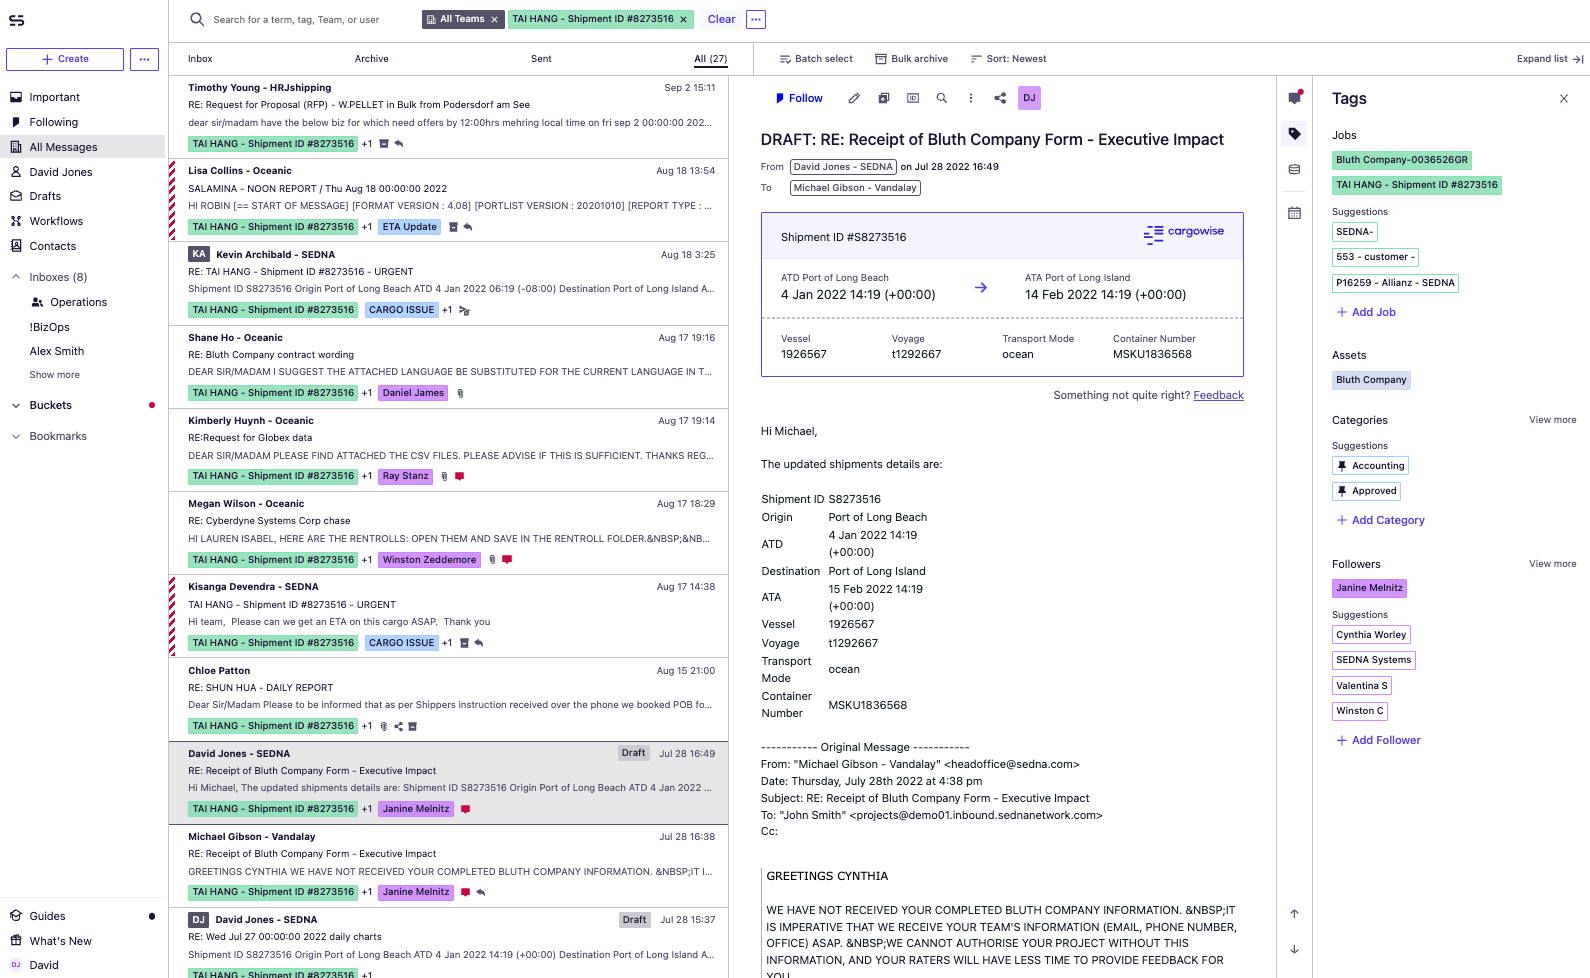Open the Sort: Newest dropdown
The image size is (1590, 978).
coord(1008,59)
